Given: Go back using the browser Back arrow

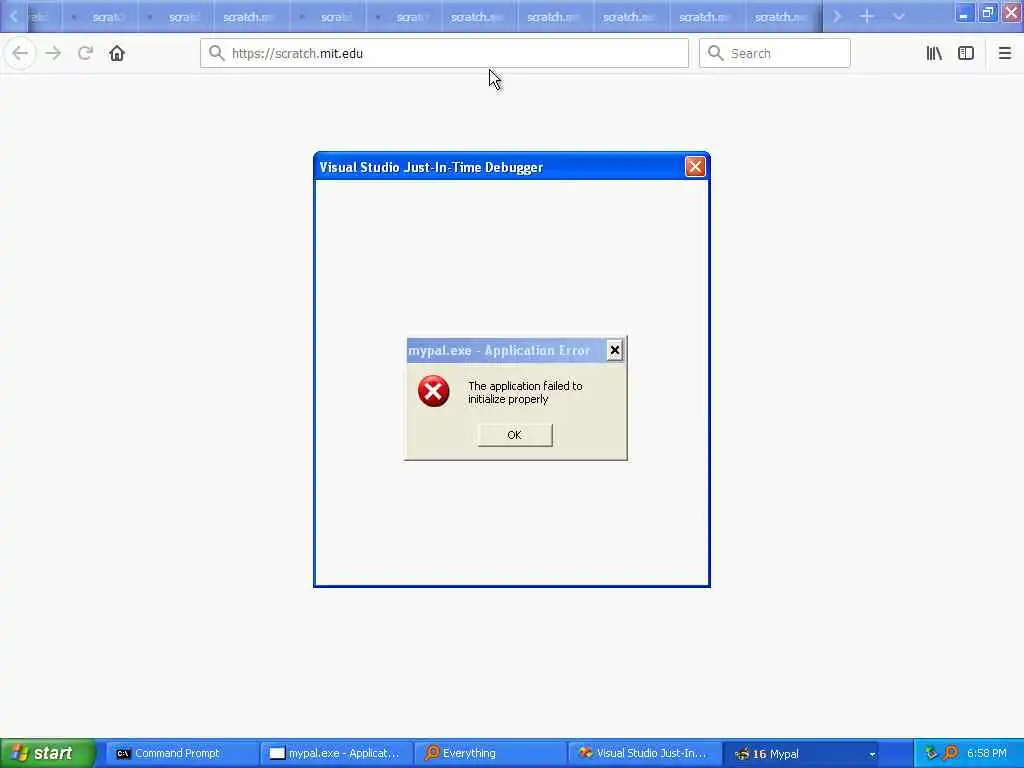Looking at the screenshot, I should click(x=20, y=53).
